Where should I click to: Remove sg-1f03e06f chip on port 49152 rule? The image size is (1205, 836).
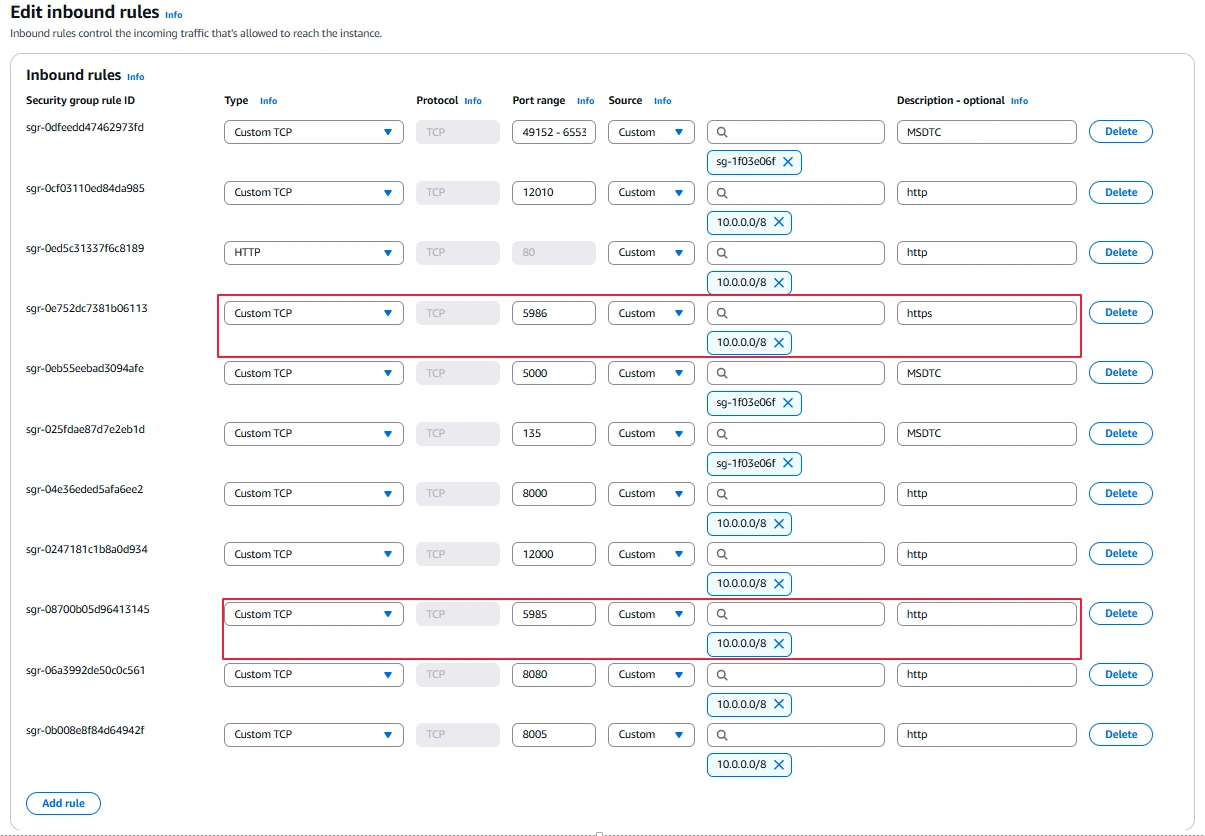tap(788, 162)
